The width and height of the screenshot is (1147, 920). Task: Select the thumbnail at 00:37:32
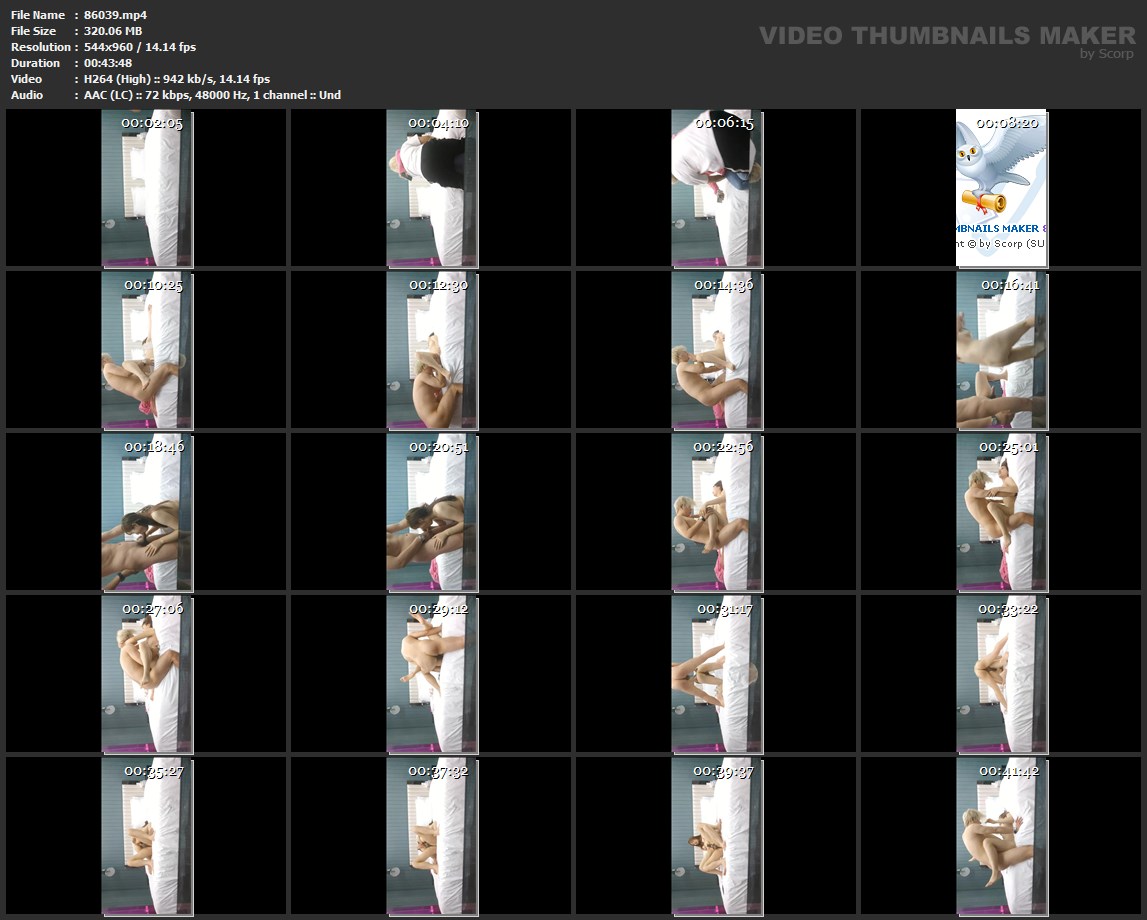[x=432, y=836]
